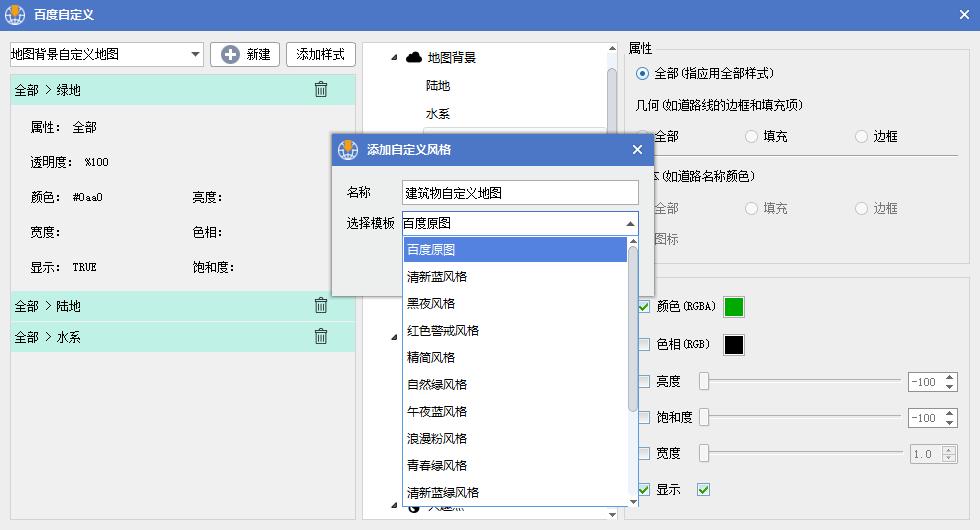Choose the 百度原图 template option
Image resolution: width=980 pixels, height=530 pixels.
(515, 249)
